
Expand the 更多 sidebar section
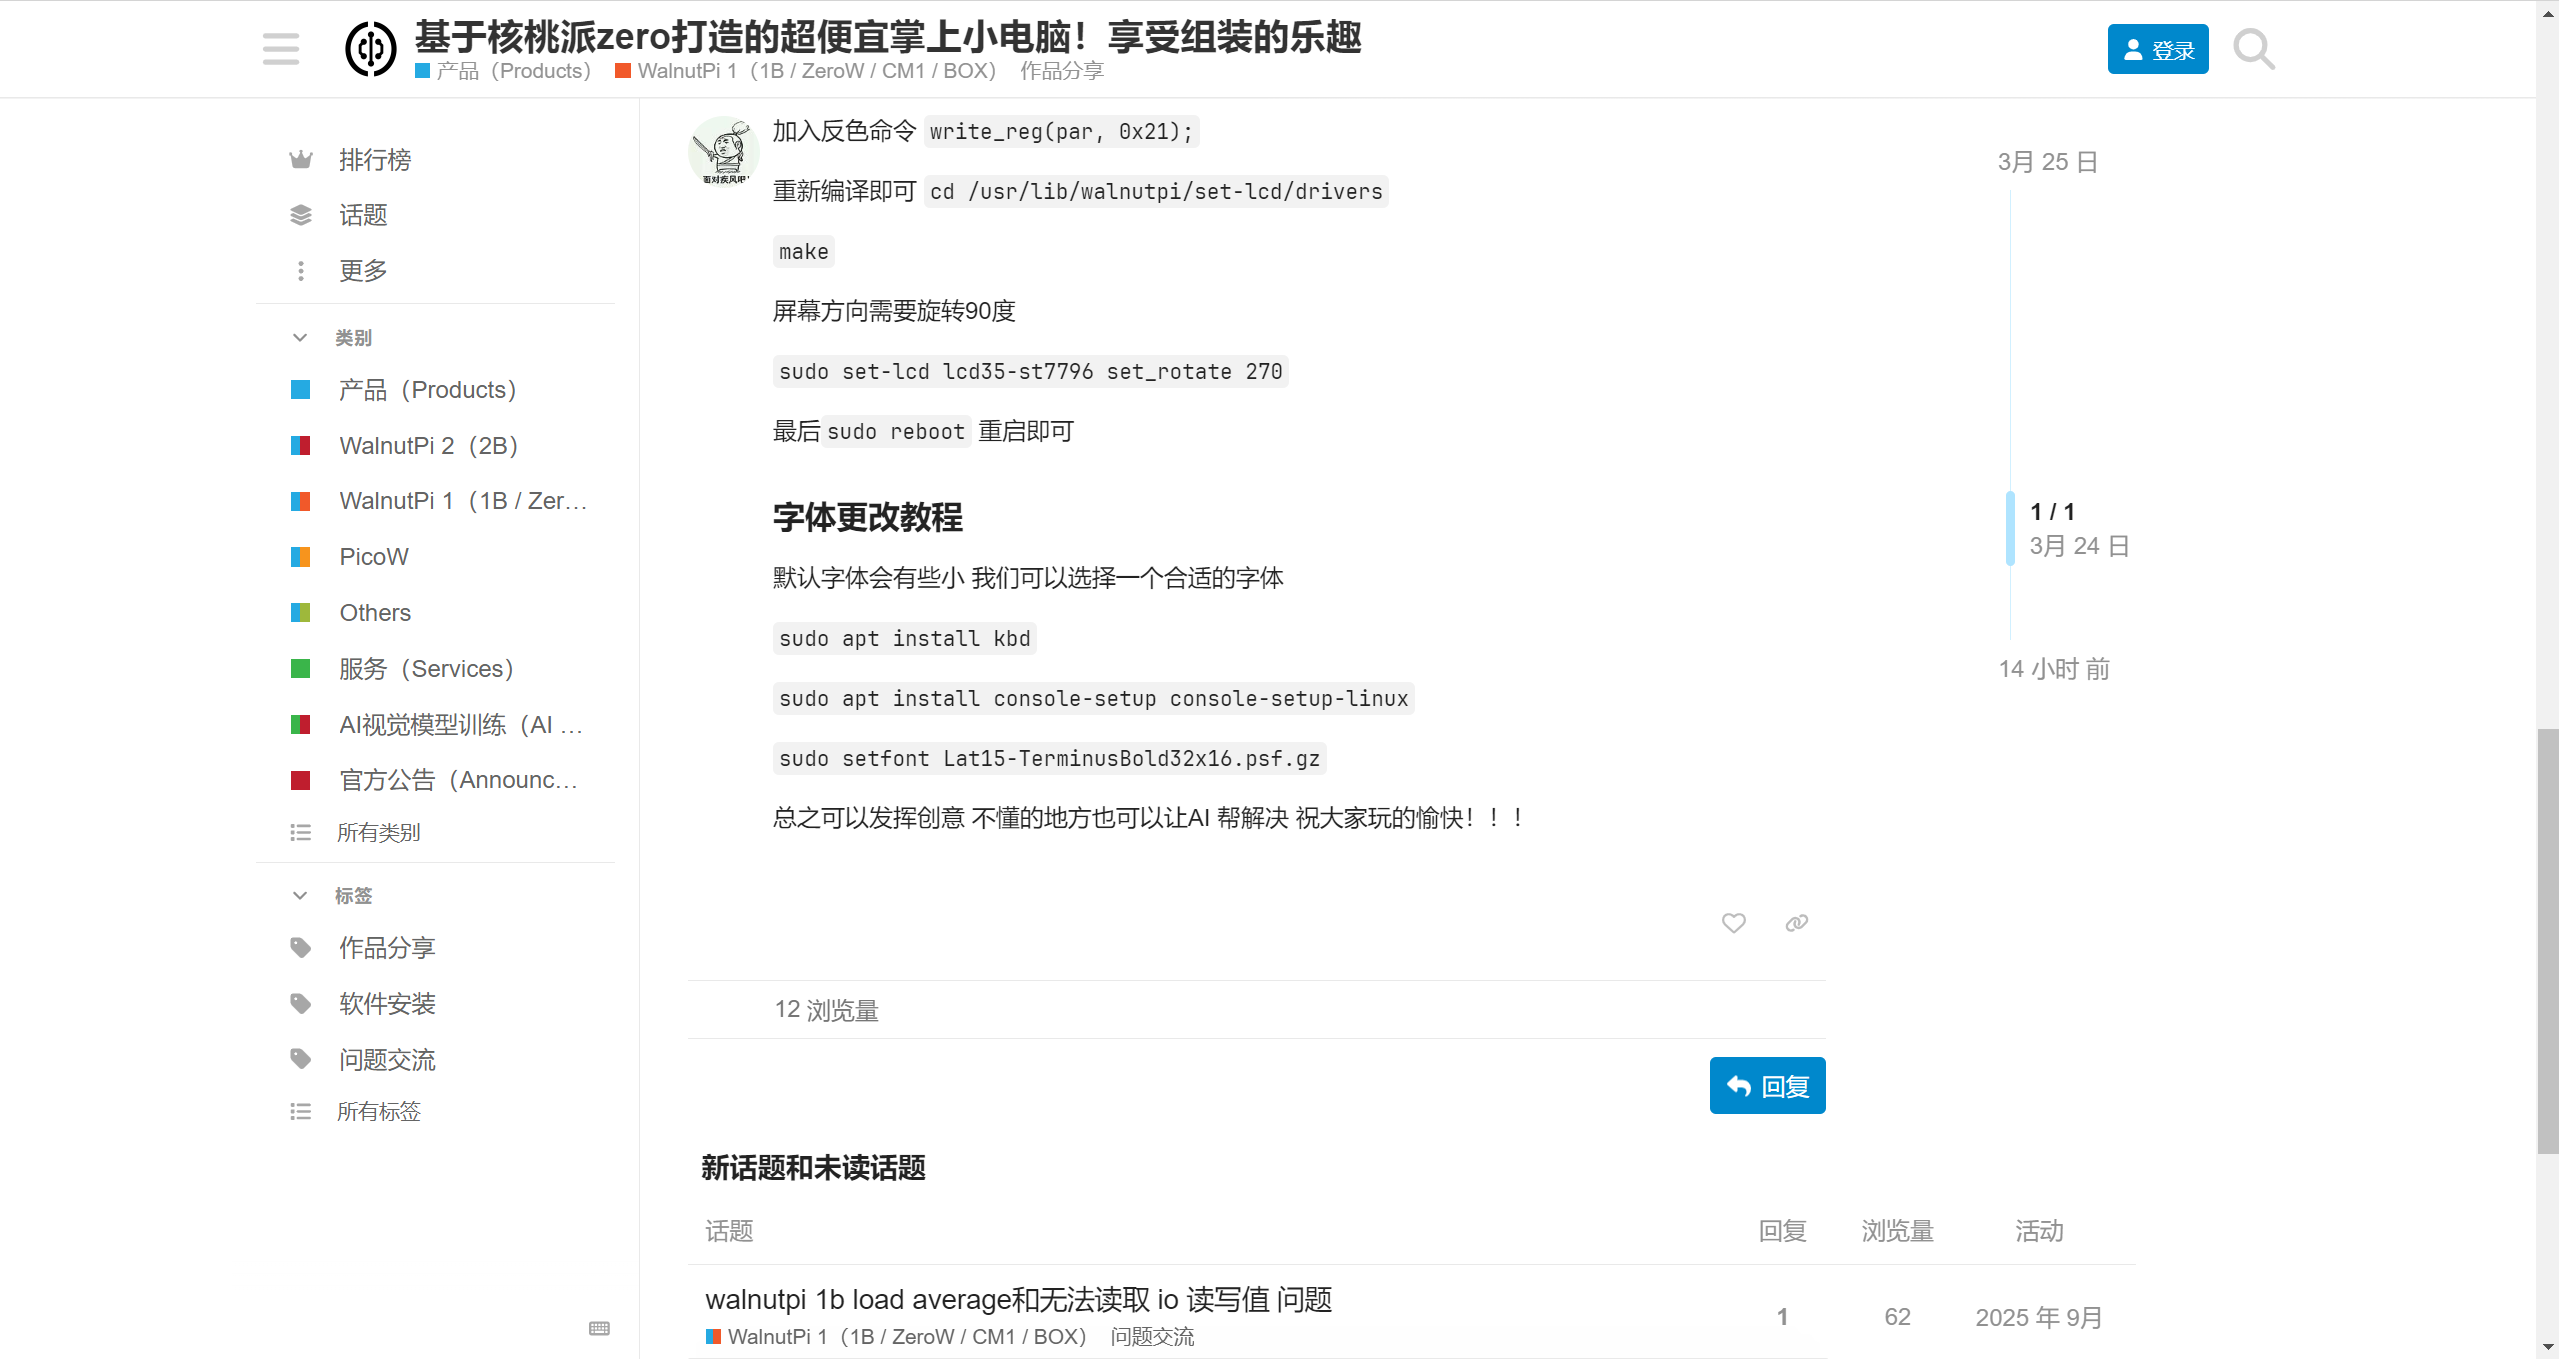pyautogui.click(x=362, y=270)
